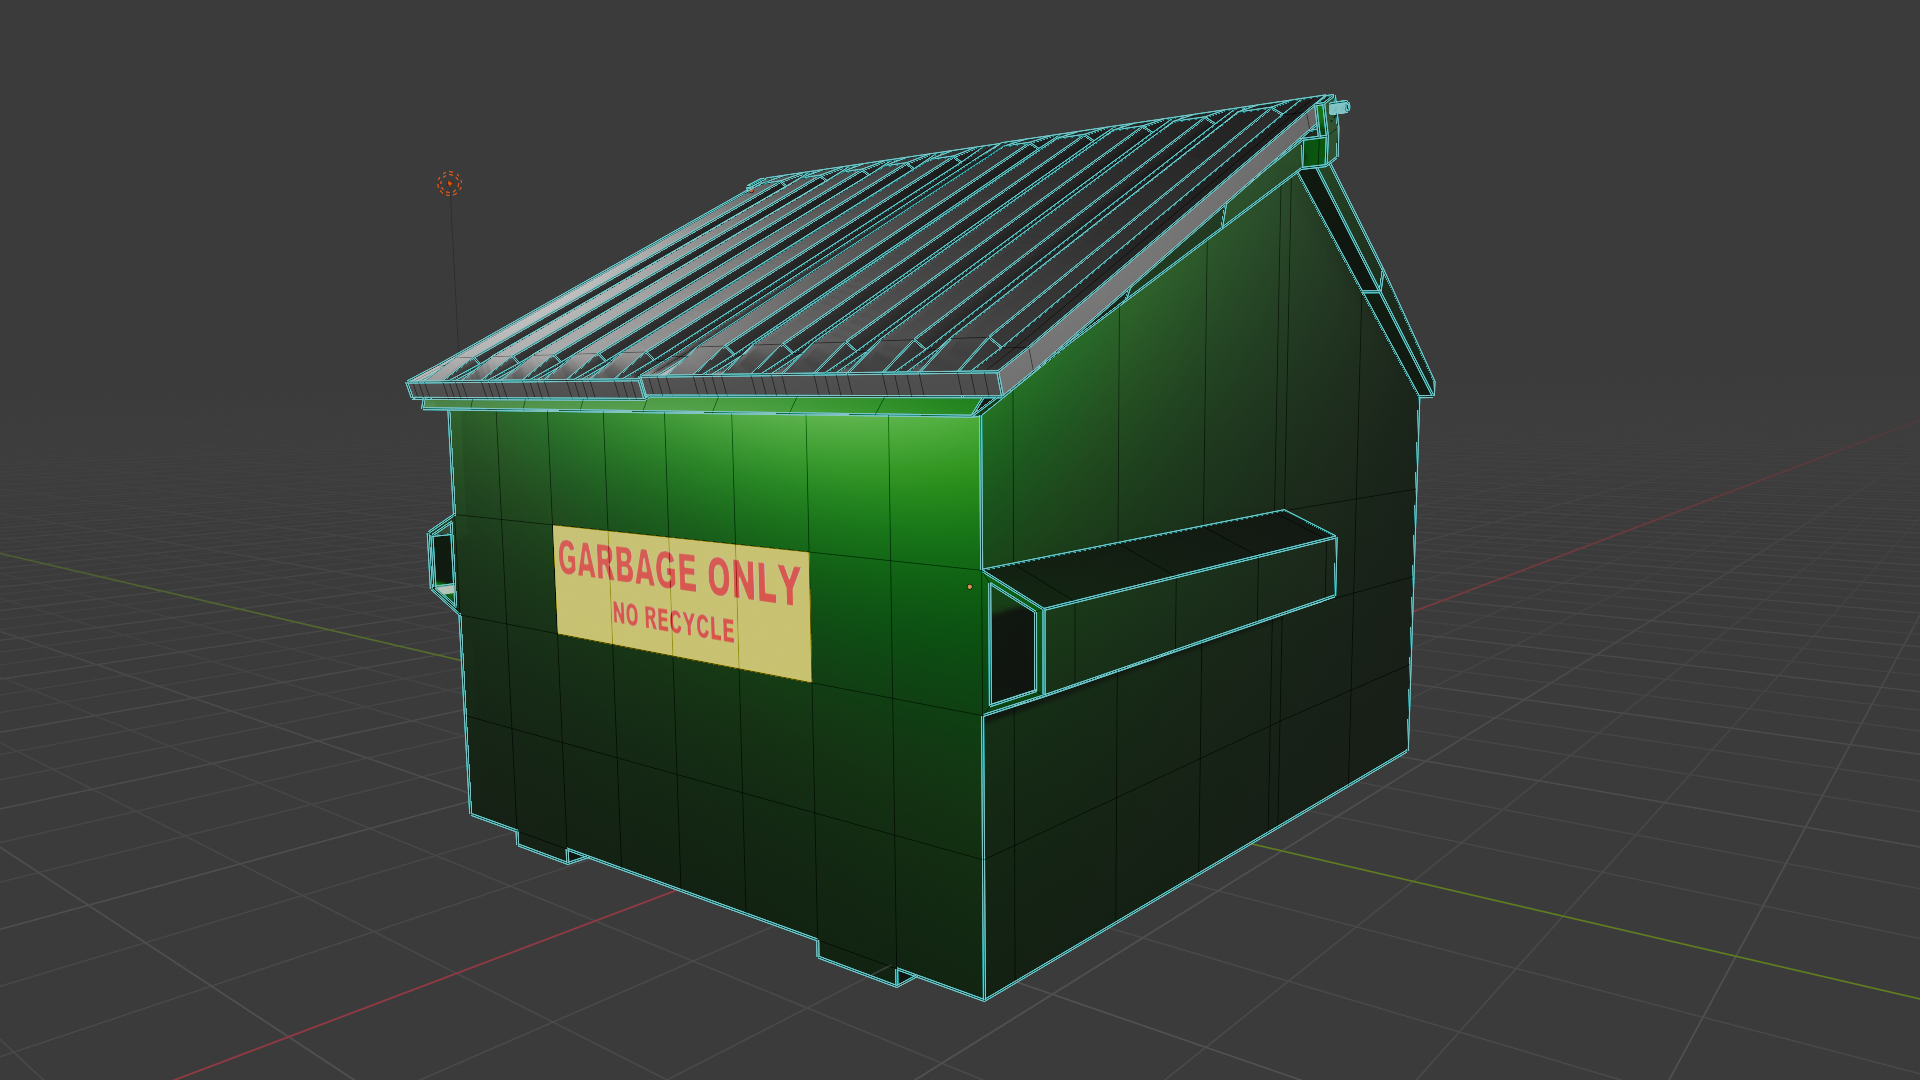
Task: Select the left-side fork pocket
Action: [441, 560]
